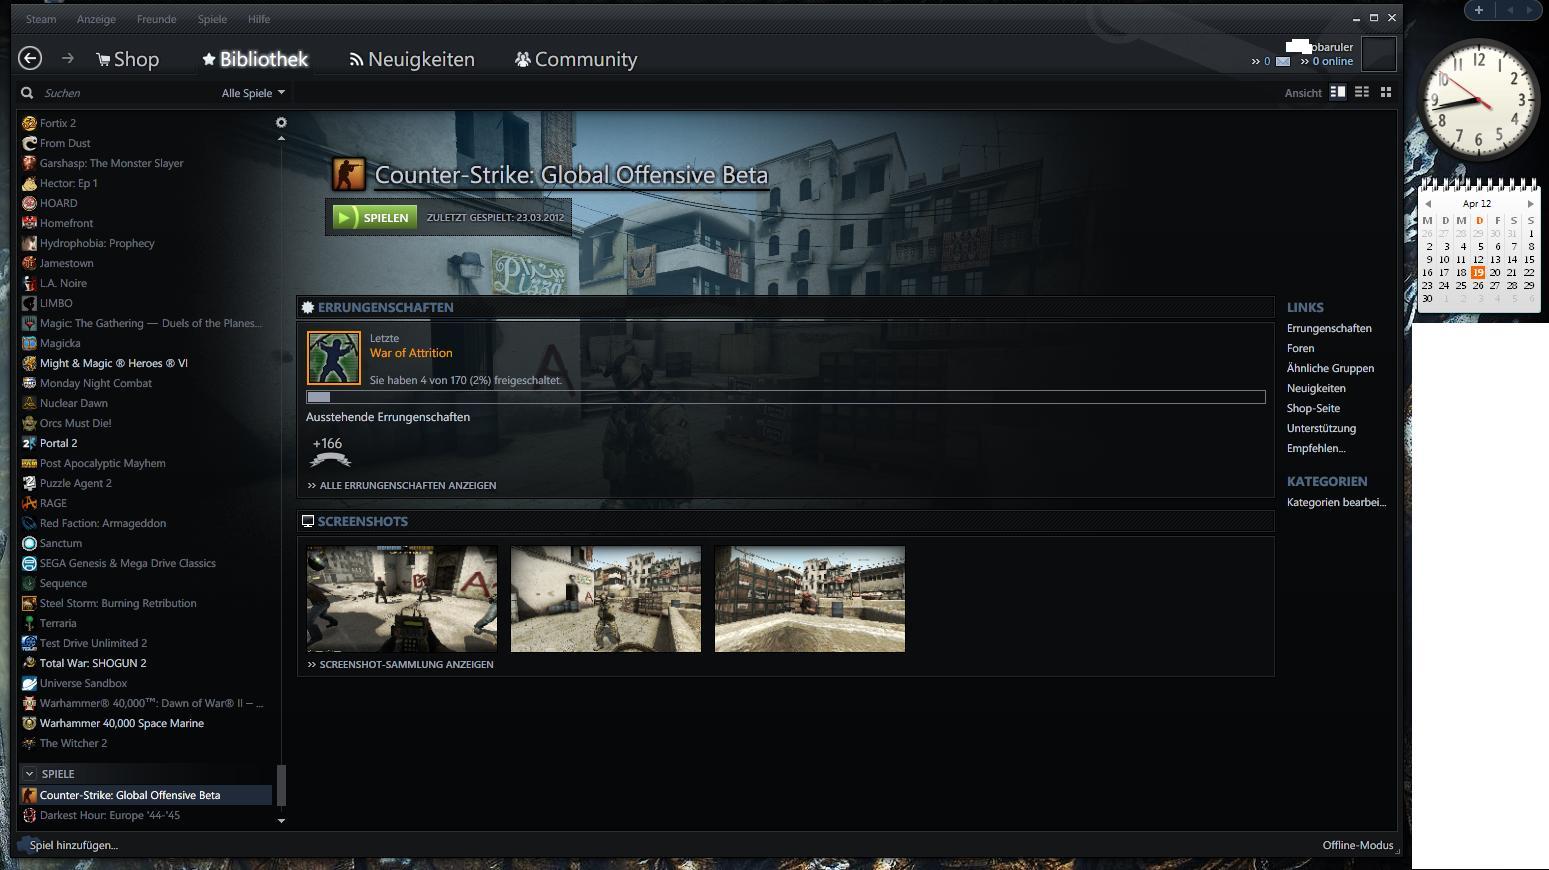This screenshot has width=1549, height=870.
Task: Open the Errungenschaften link in Links
Action: tap(1329, 328)
